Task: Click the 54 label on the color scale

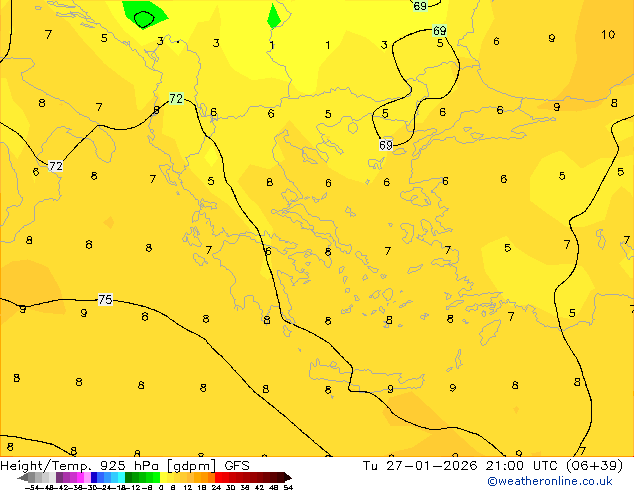Action: (x=288, y=488)
